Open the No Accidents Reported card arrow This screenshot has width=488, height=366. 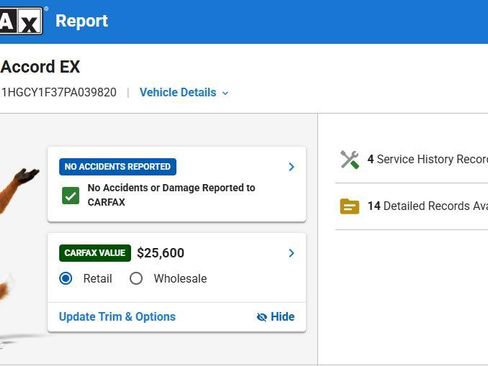pyautogui.click(x=291, y=167)
